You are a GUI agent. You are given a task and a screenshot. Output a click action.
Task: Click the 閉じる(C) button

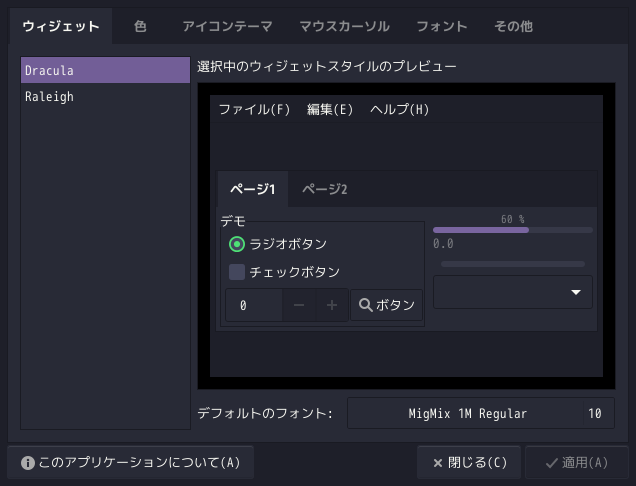(x=469, y=462)
